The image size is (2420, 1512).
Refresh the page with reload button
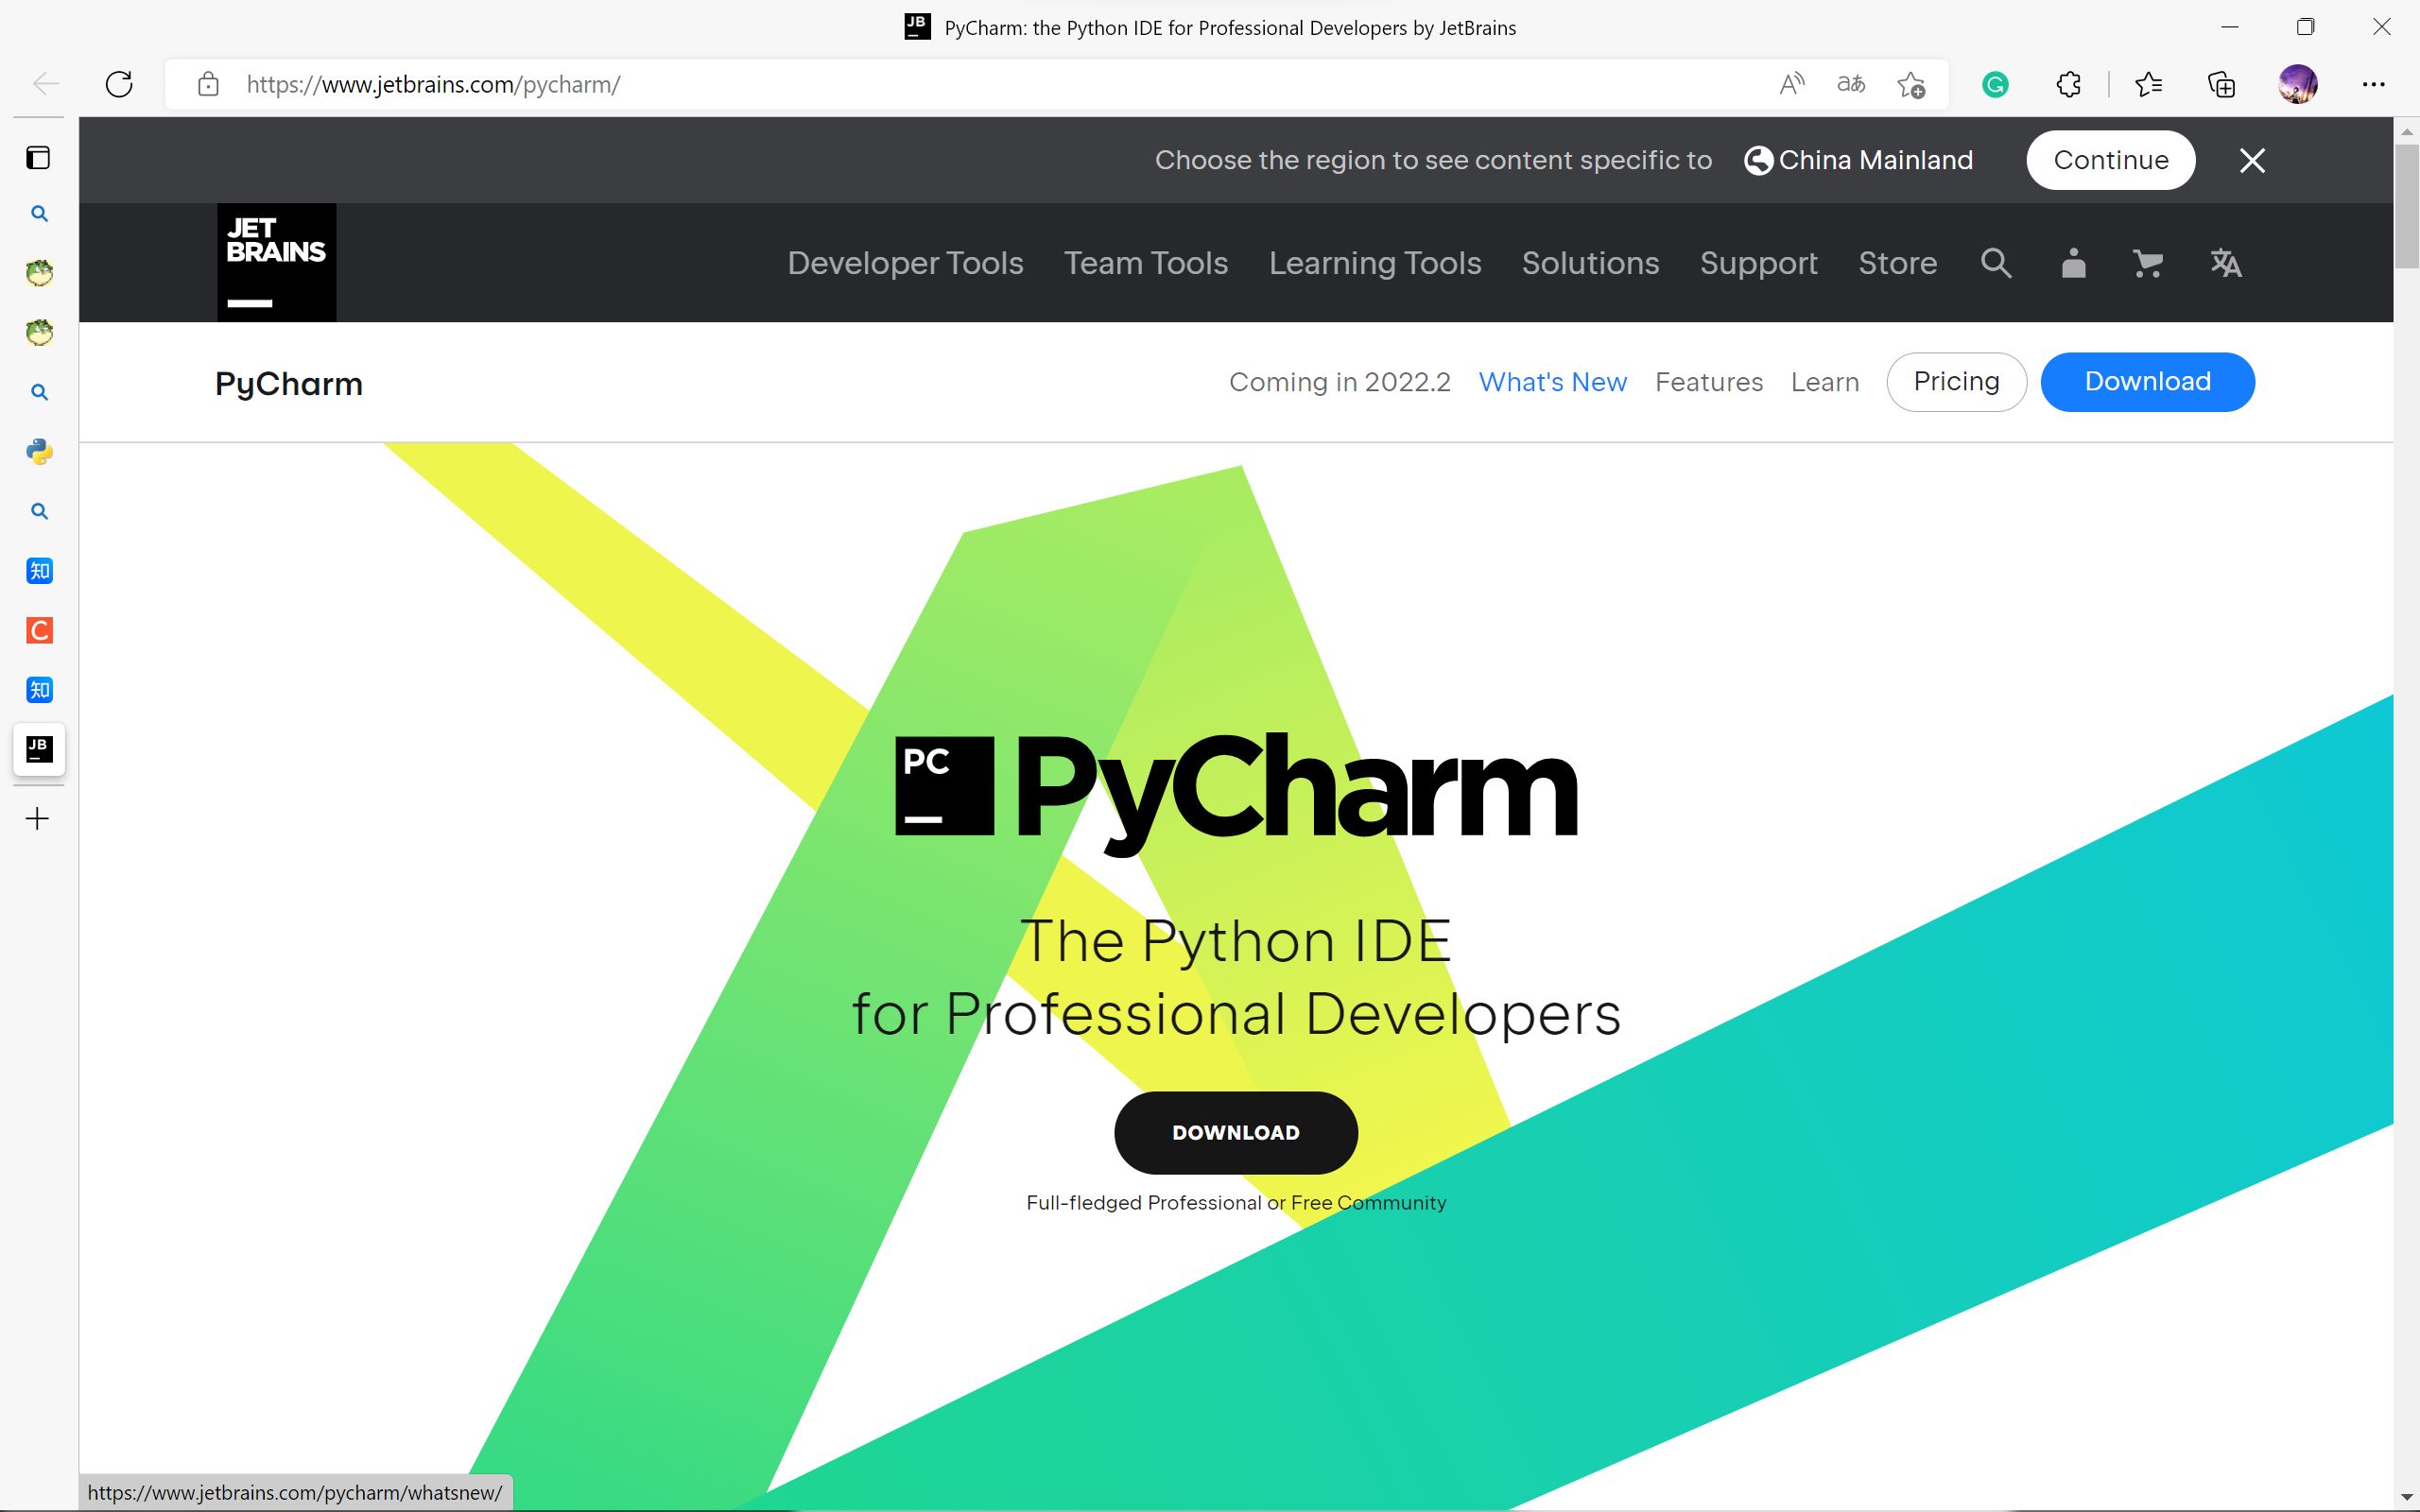point(119,85)
